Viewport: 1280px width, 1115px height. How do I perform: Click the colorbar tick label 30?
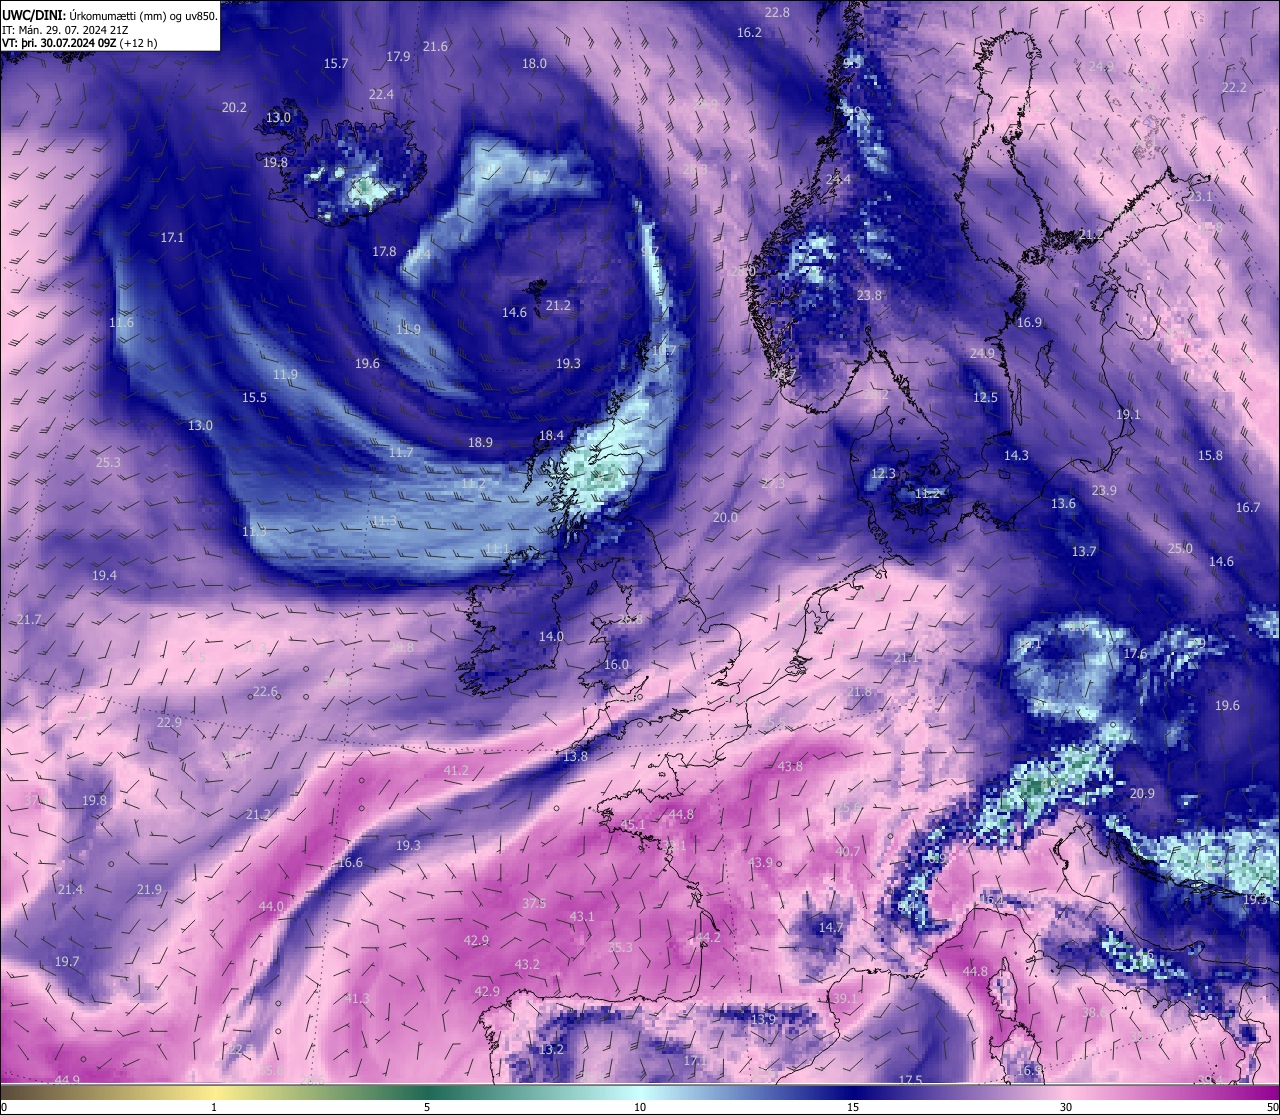[x=1066, y=1108]
